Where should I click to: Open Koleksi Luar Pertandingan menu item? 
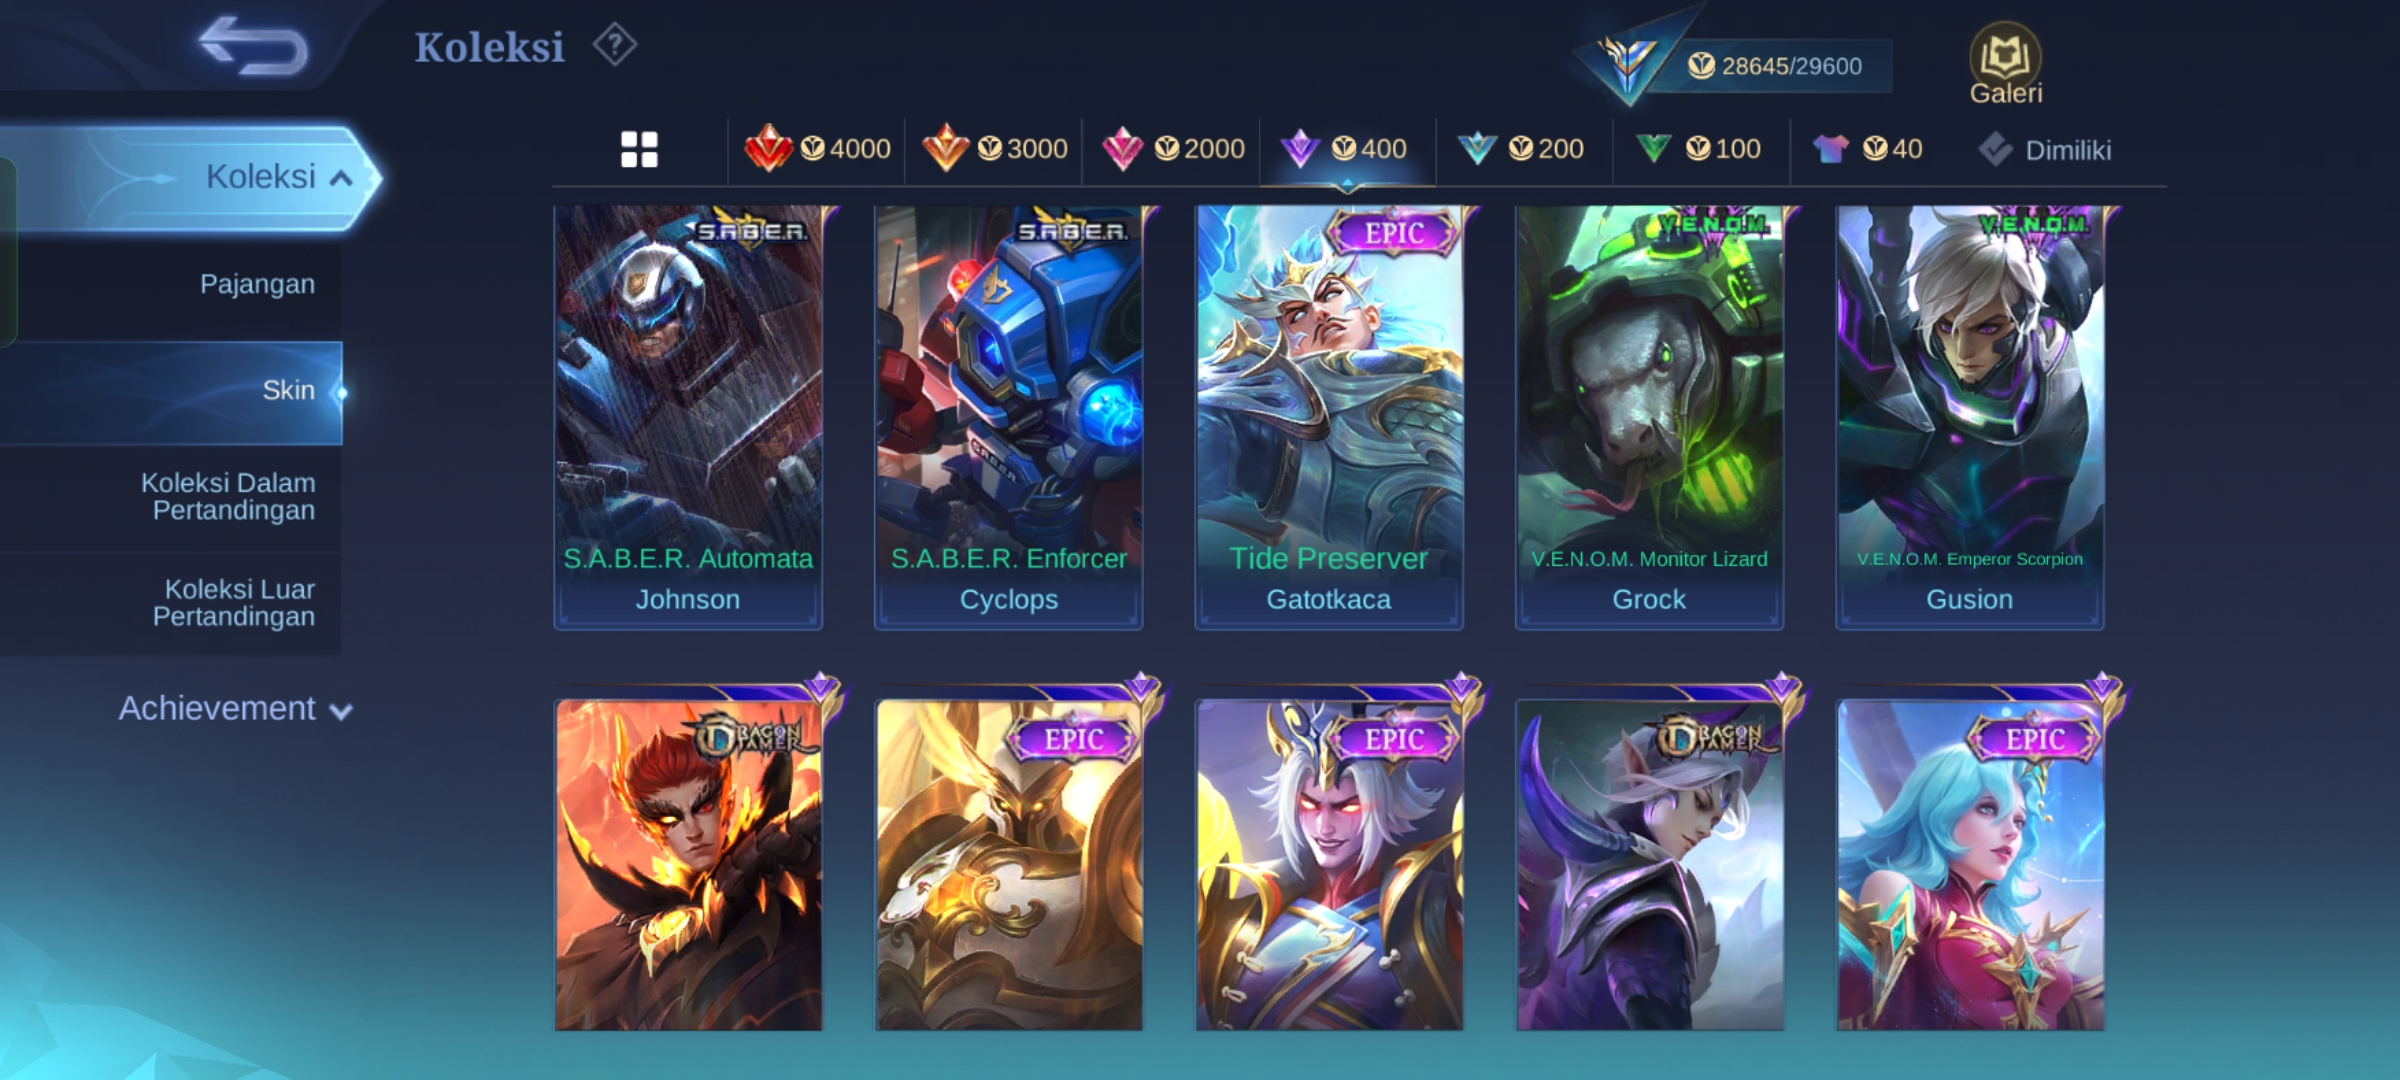234,603
